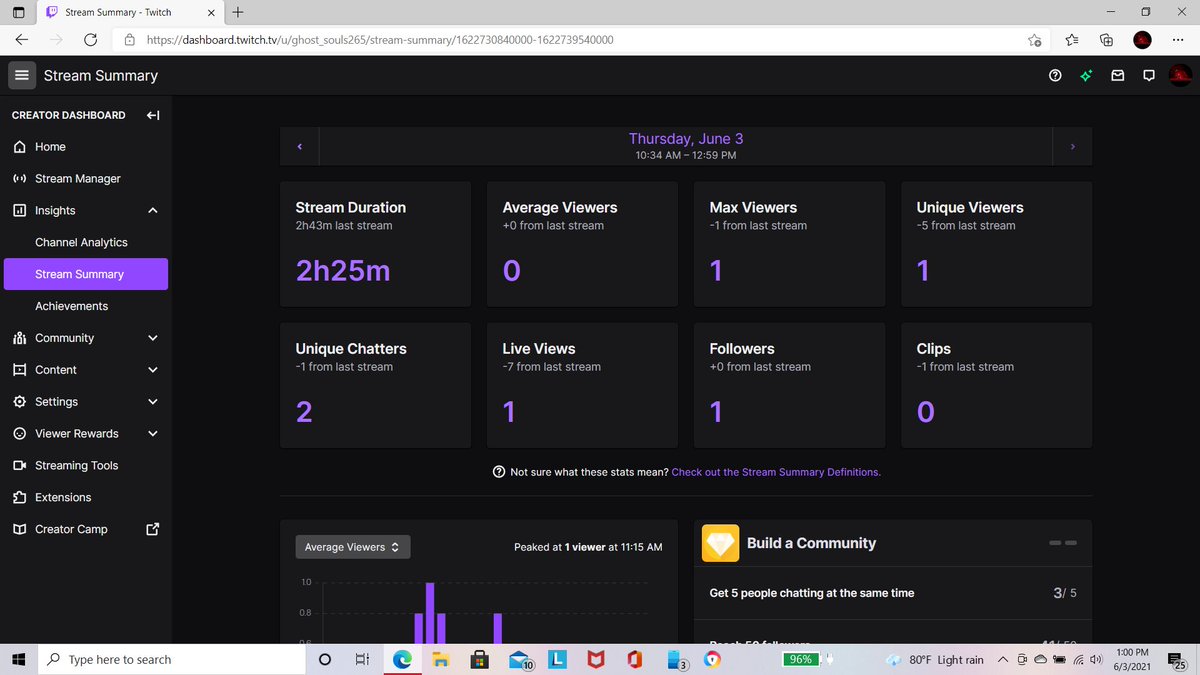Click the Max Viewers stat card
Screen dimensions: 1200x675
(x=789, y=244)
